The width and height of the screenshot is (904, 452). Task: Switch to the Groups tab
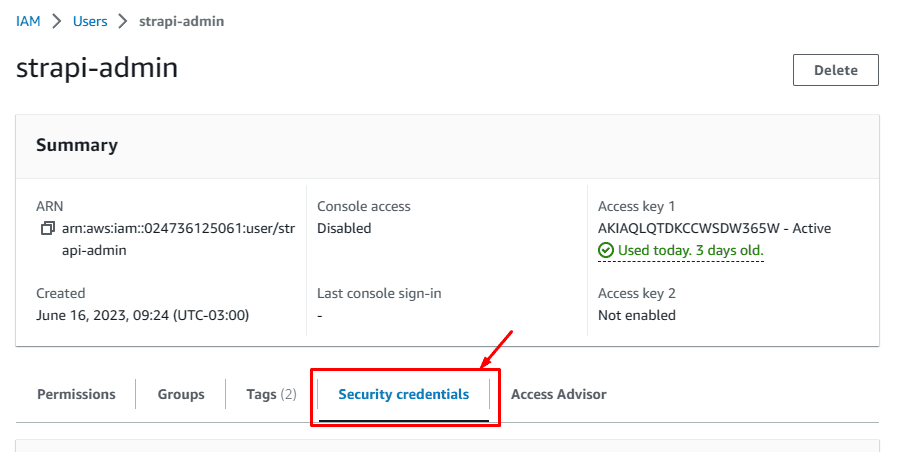click(x=181, y=394)
